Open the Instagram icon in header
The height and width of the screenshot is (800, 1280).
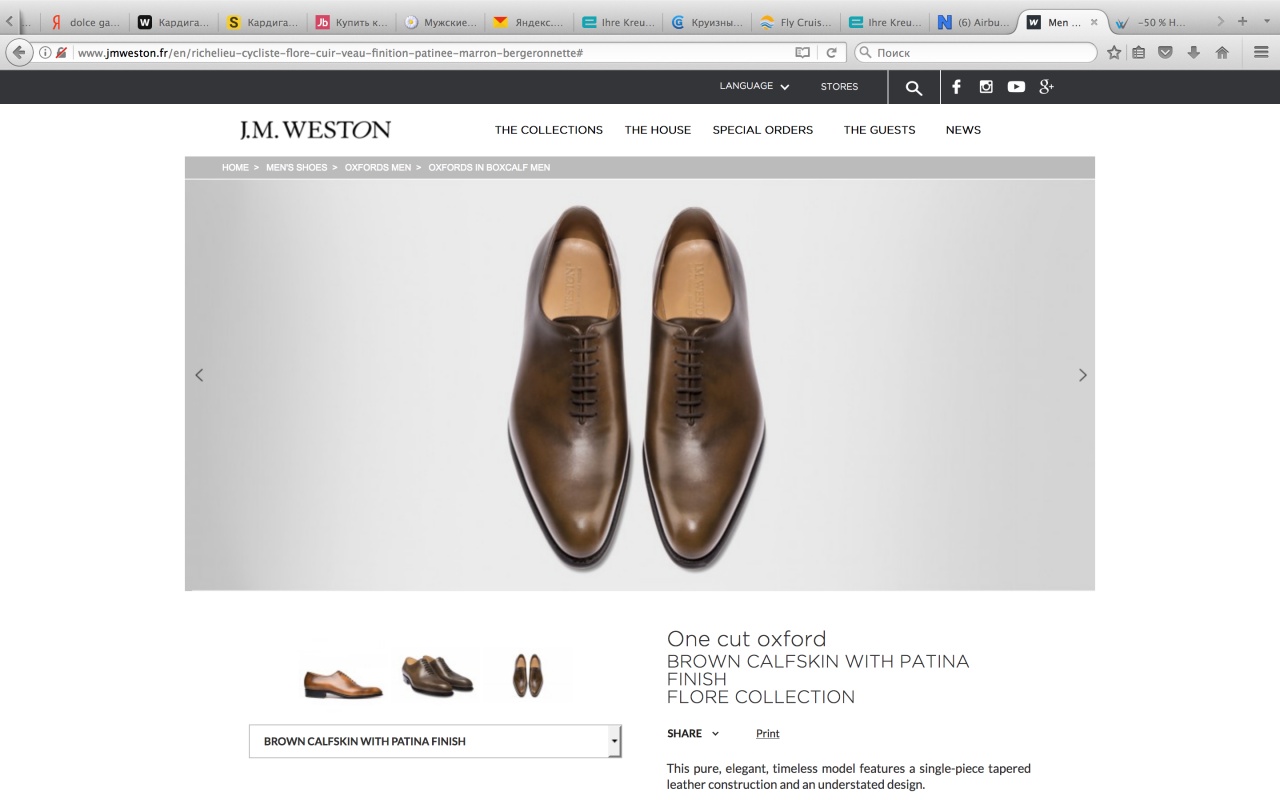[986, 87]
